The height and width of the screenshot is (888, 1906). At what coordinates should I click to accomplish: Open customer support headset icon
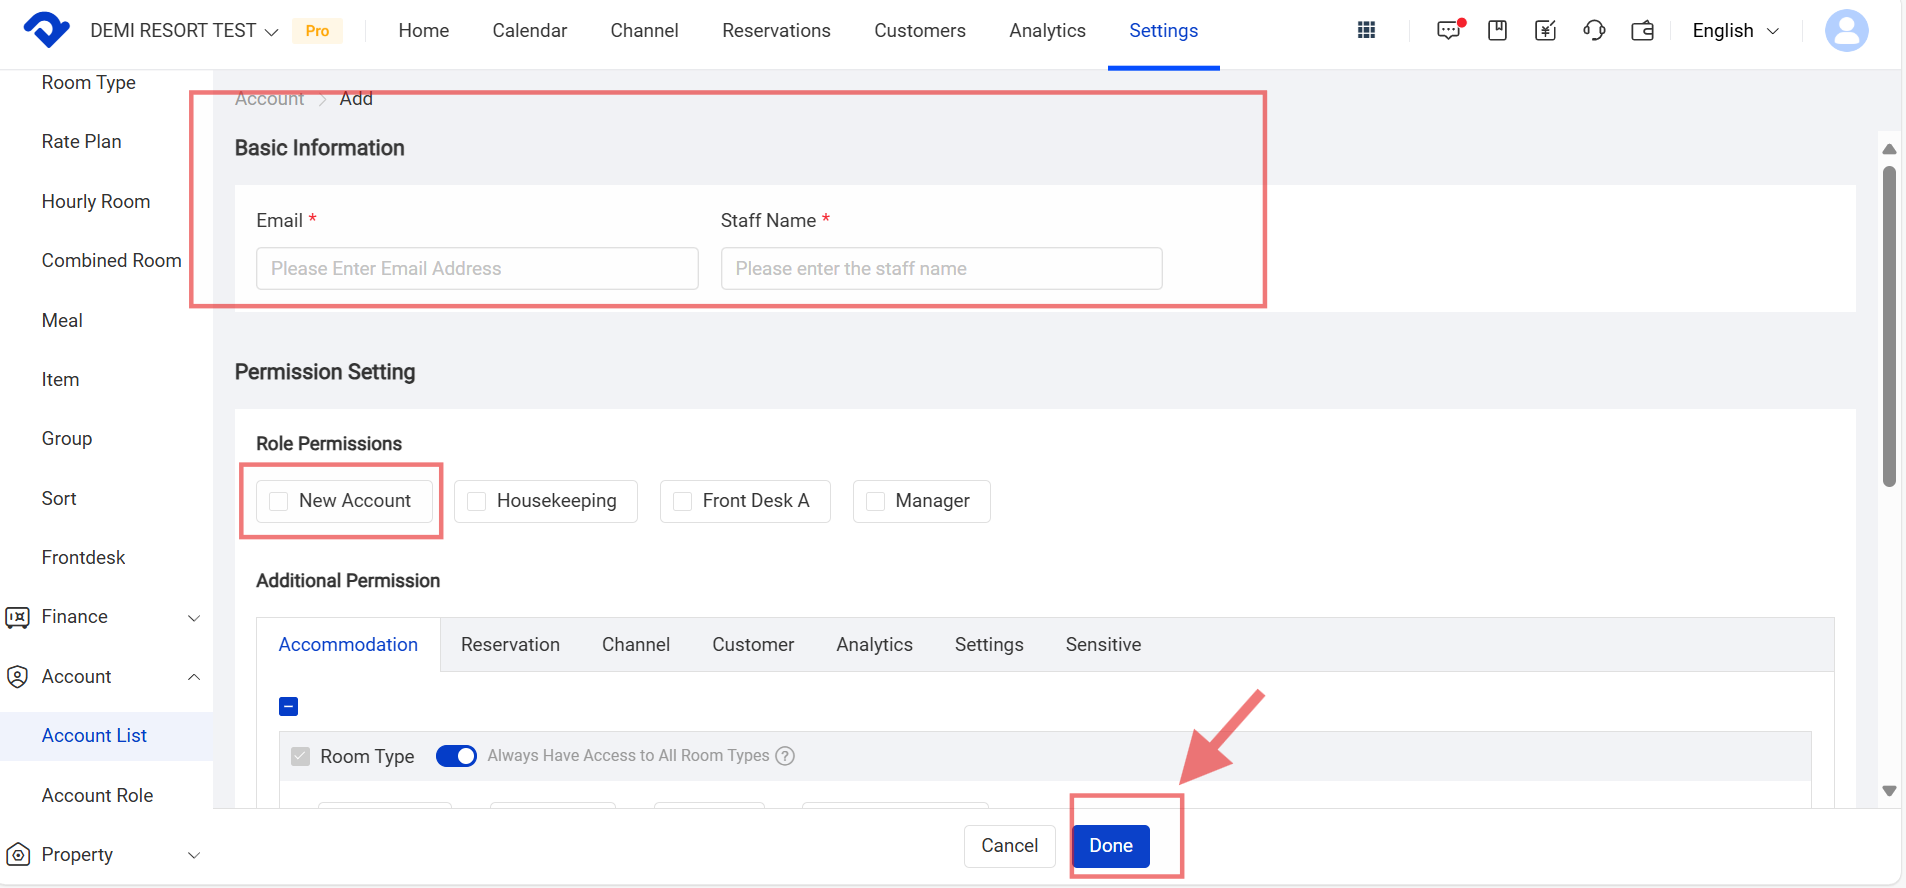click(1594, 30)
